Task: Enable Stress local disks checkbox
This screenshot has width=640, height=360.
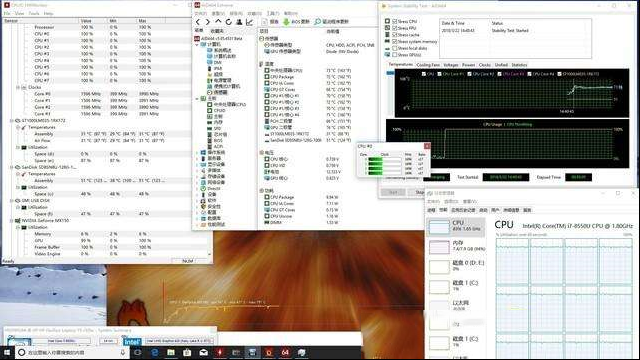Action: pos(395,48)
